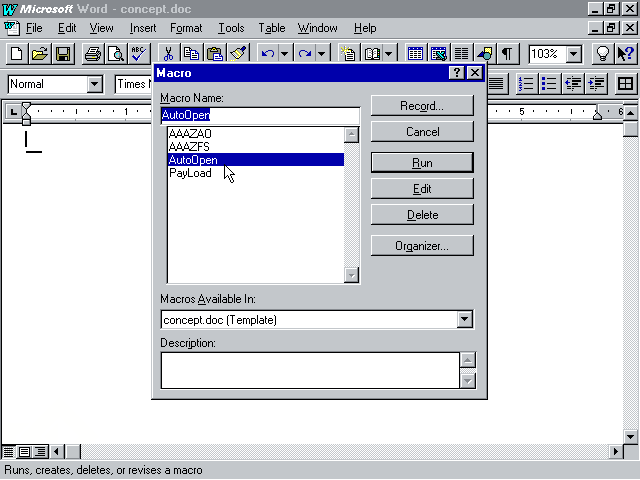Apply bulleted list formatting
Viewport: 640px width, 480px height.
click(549, 84)
